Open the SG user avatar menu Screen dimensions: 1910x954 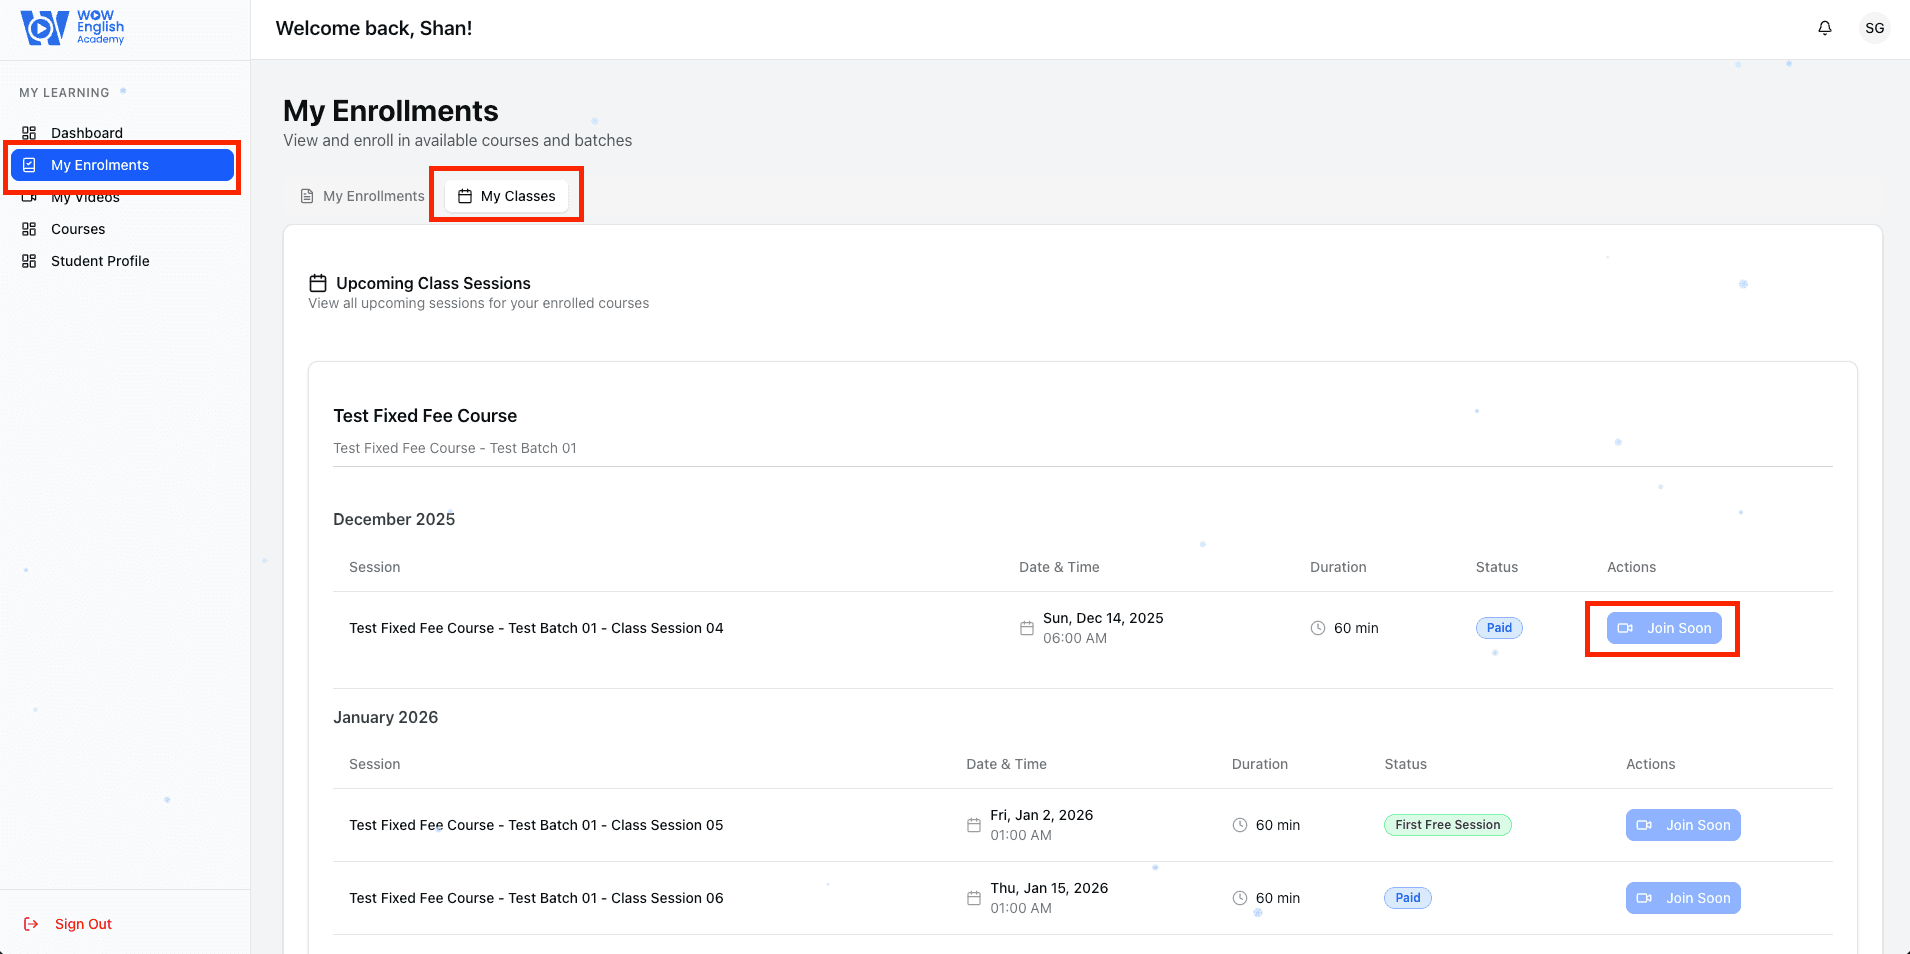tap(1874, 28)
